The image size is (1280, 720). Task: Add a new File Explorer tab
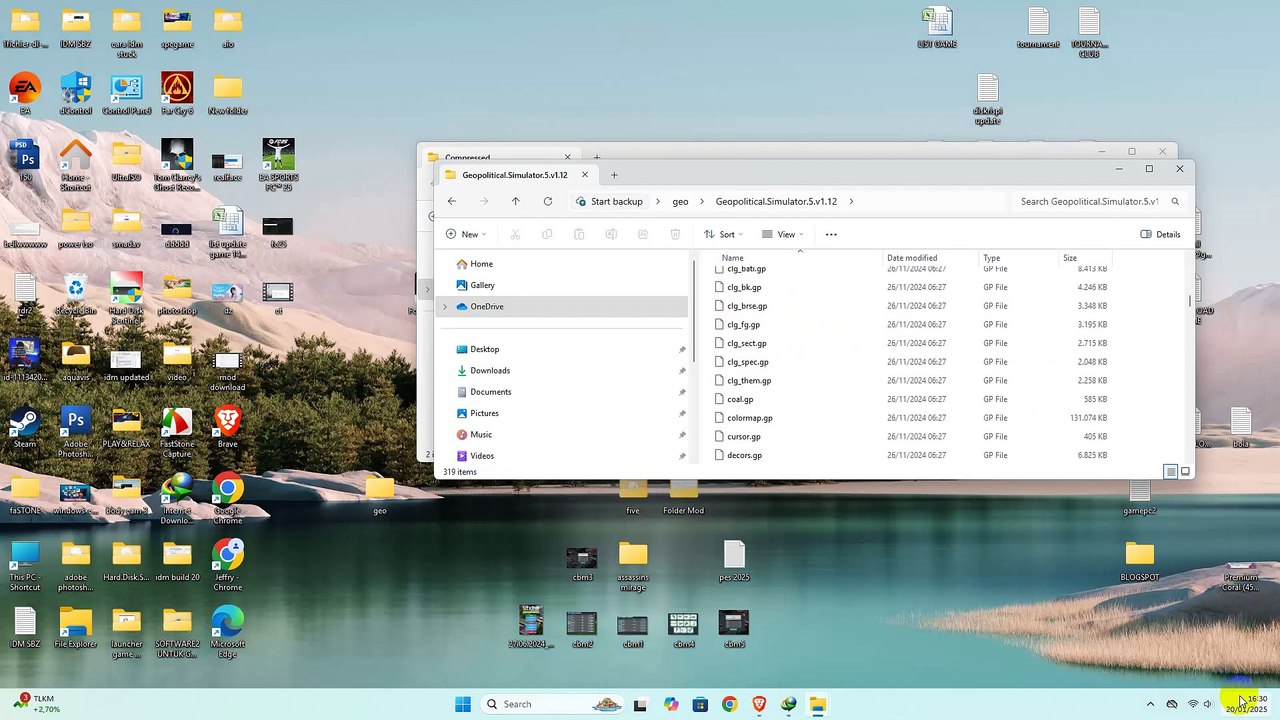click(614, 175)
